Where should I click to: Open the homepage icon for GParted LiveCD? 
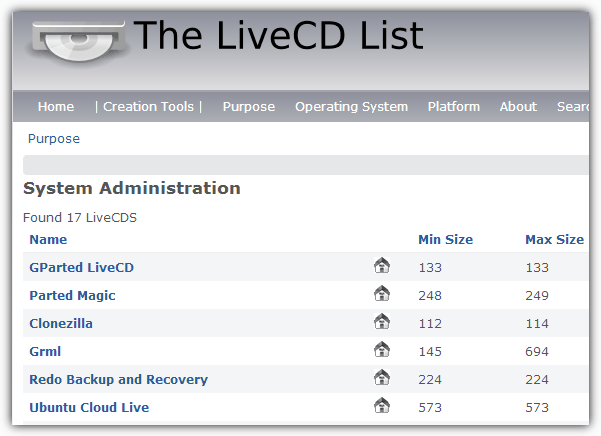point(382,265)
